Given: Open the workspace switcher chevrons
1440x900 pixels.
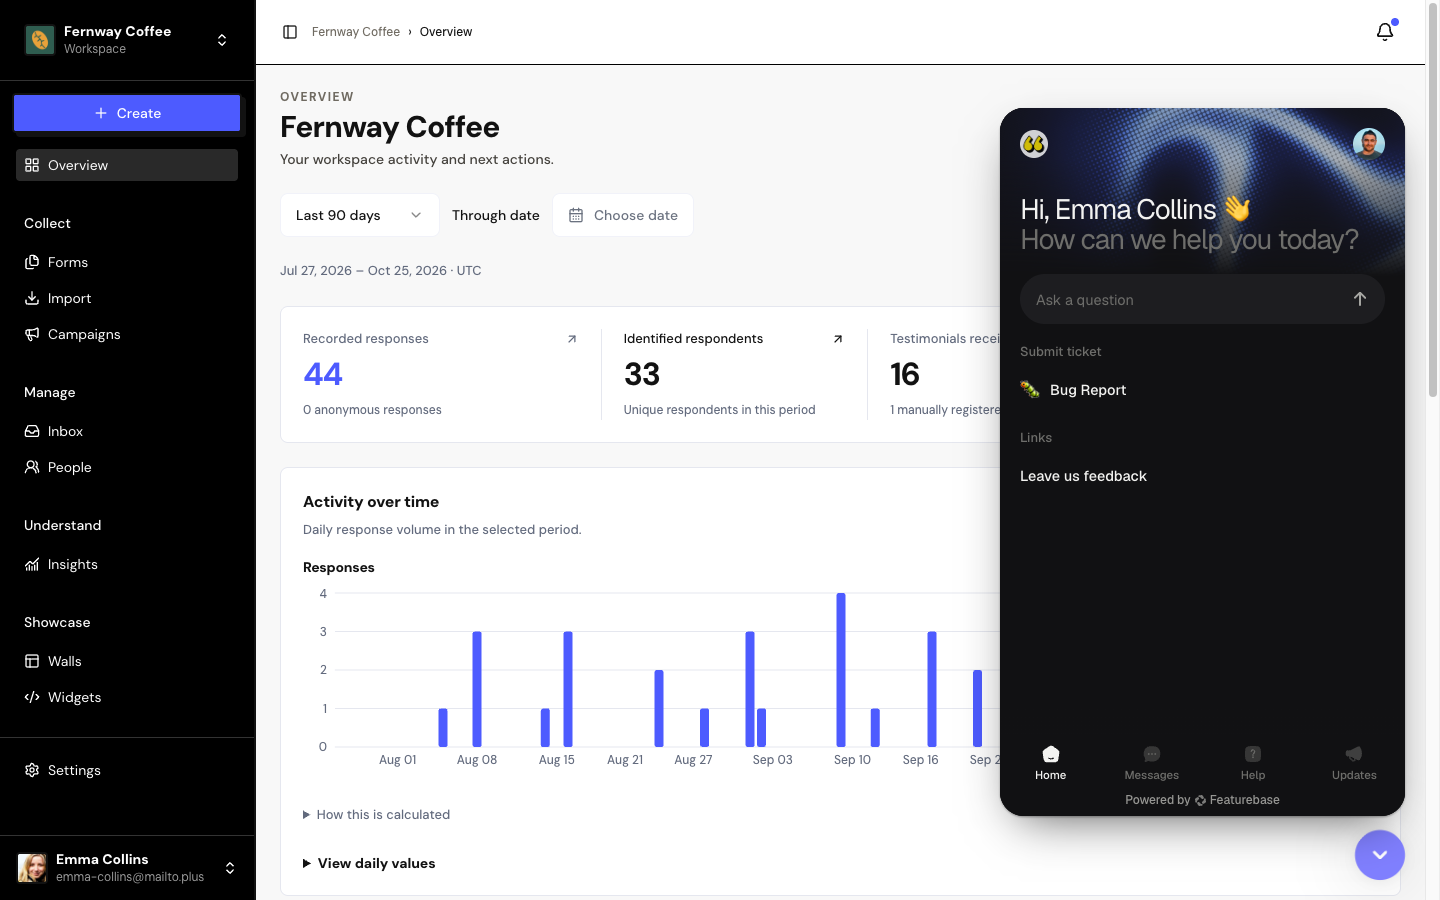Looking at the screenshot, I should [222, 40].
